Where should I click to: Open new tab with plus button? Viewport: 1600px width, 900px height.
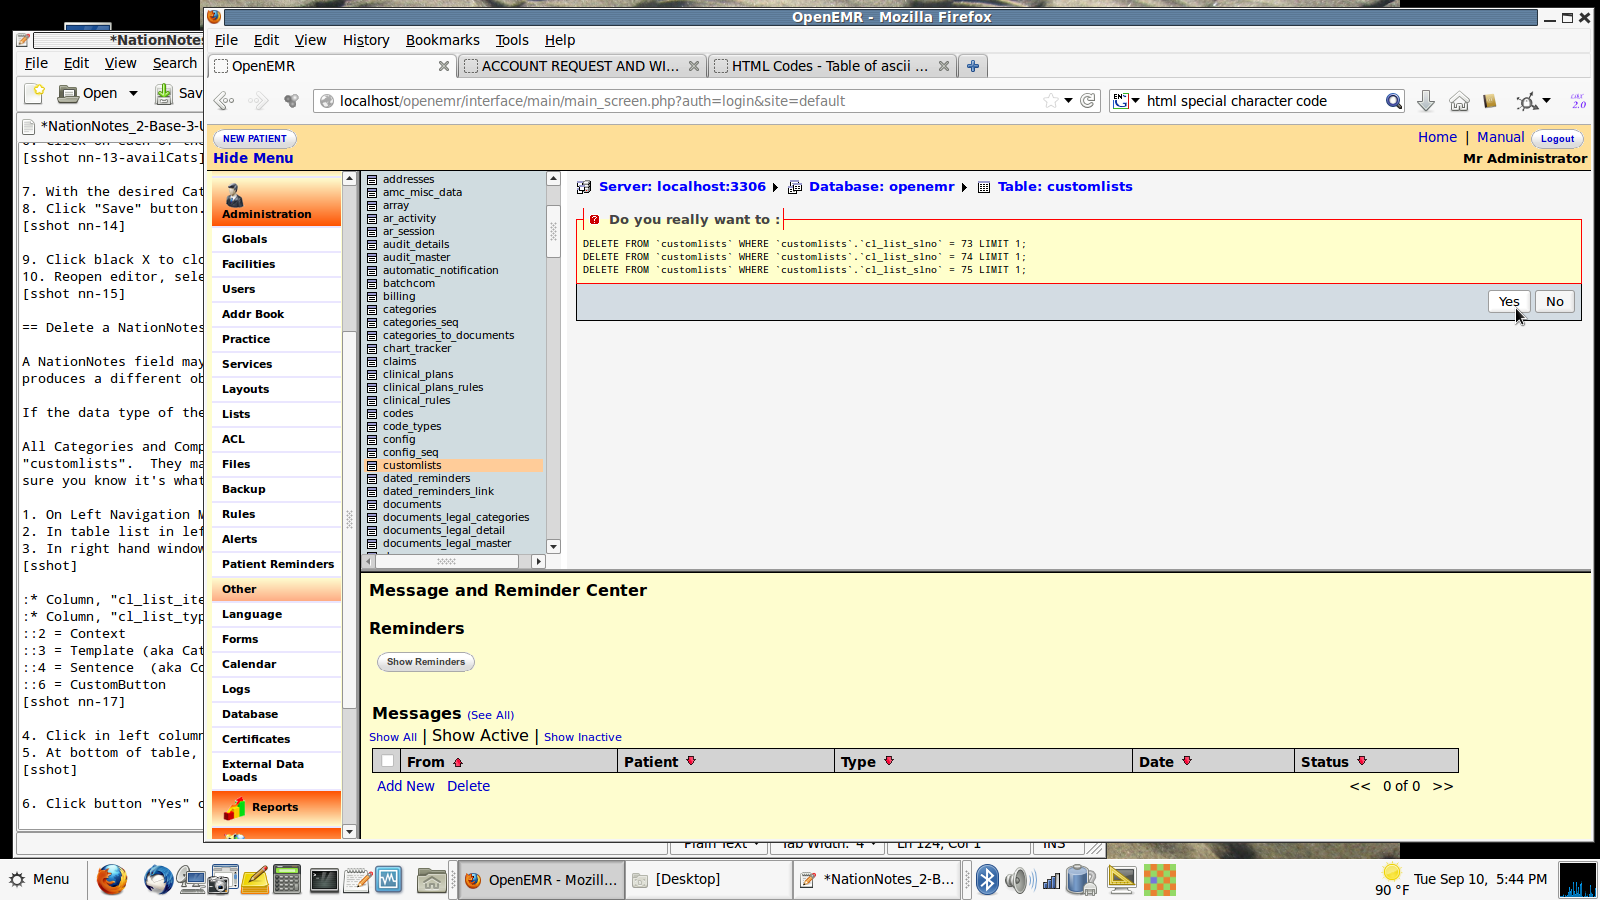click(972, 66)
